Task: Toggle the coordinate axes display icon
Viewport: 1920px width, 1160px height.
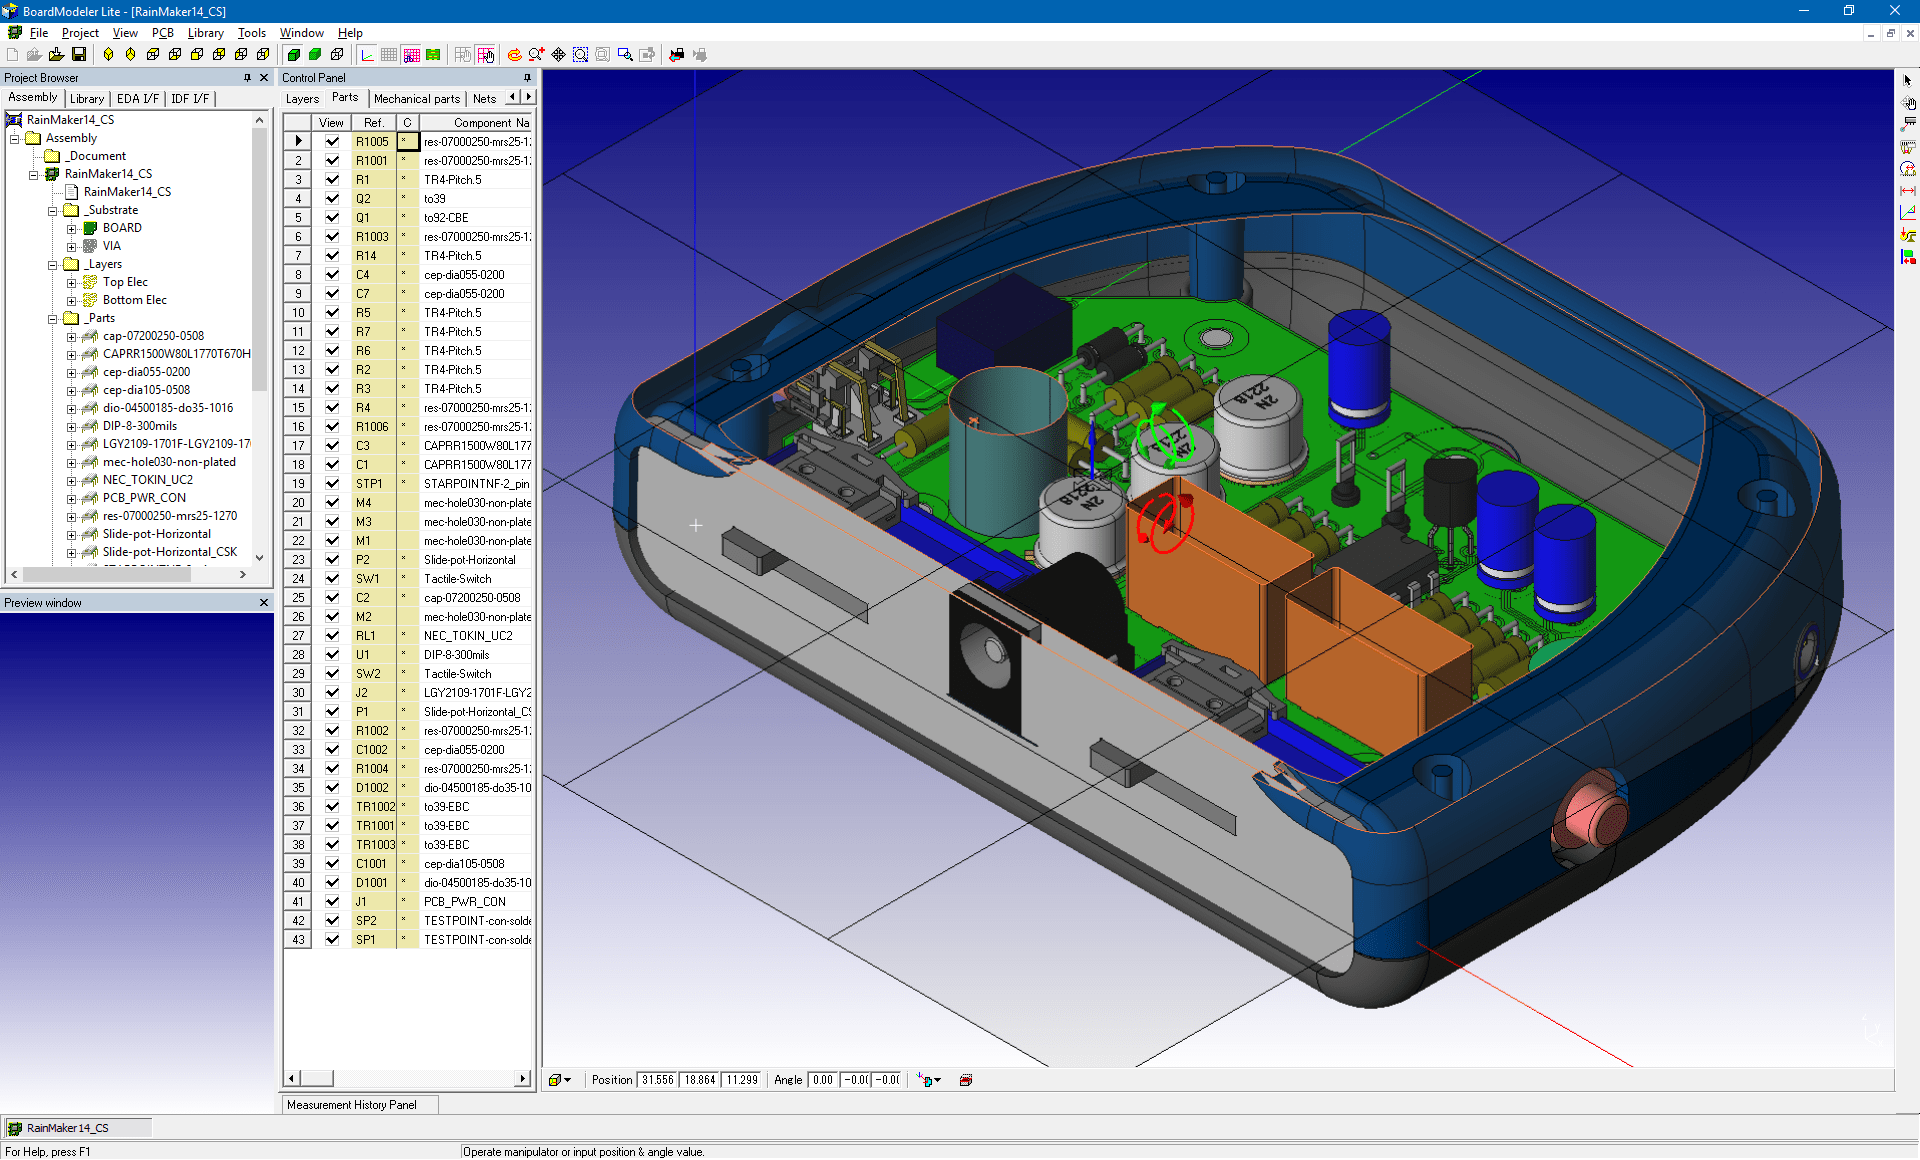Action: click(367, 55)
